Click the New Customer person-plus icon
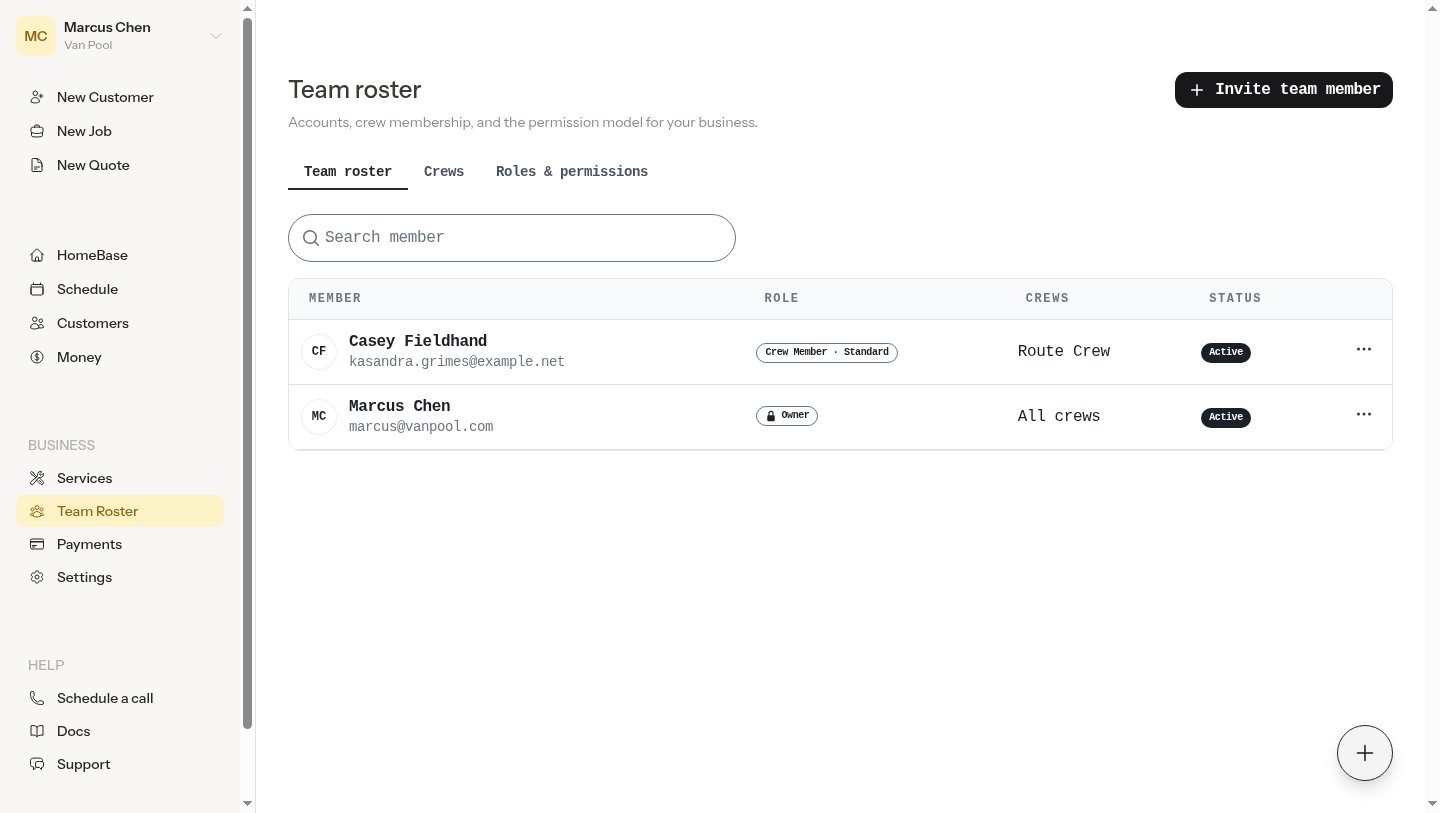1440x813 pixels. click(x=37, y=97)
